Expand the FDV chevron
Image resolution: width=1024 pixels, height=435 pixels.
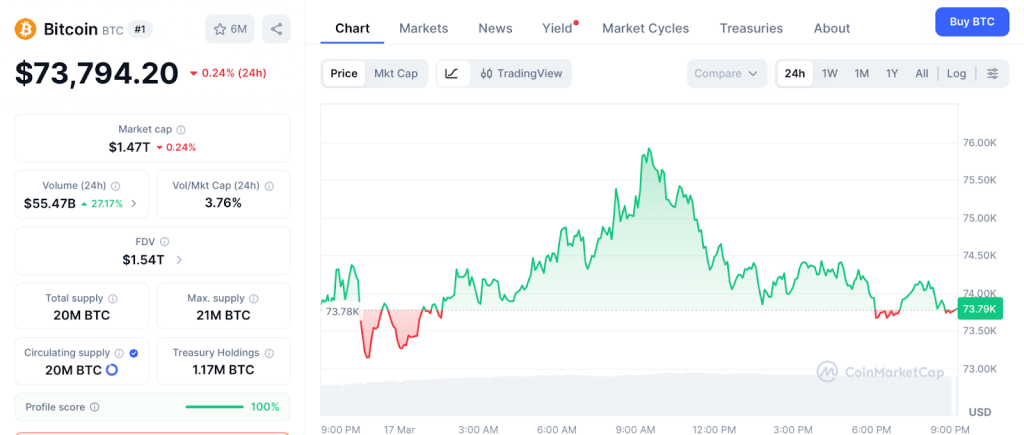[179, 260]
